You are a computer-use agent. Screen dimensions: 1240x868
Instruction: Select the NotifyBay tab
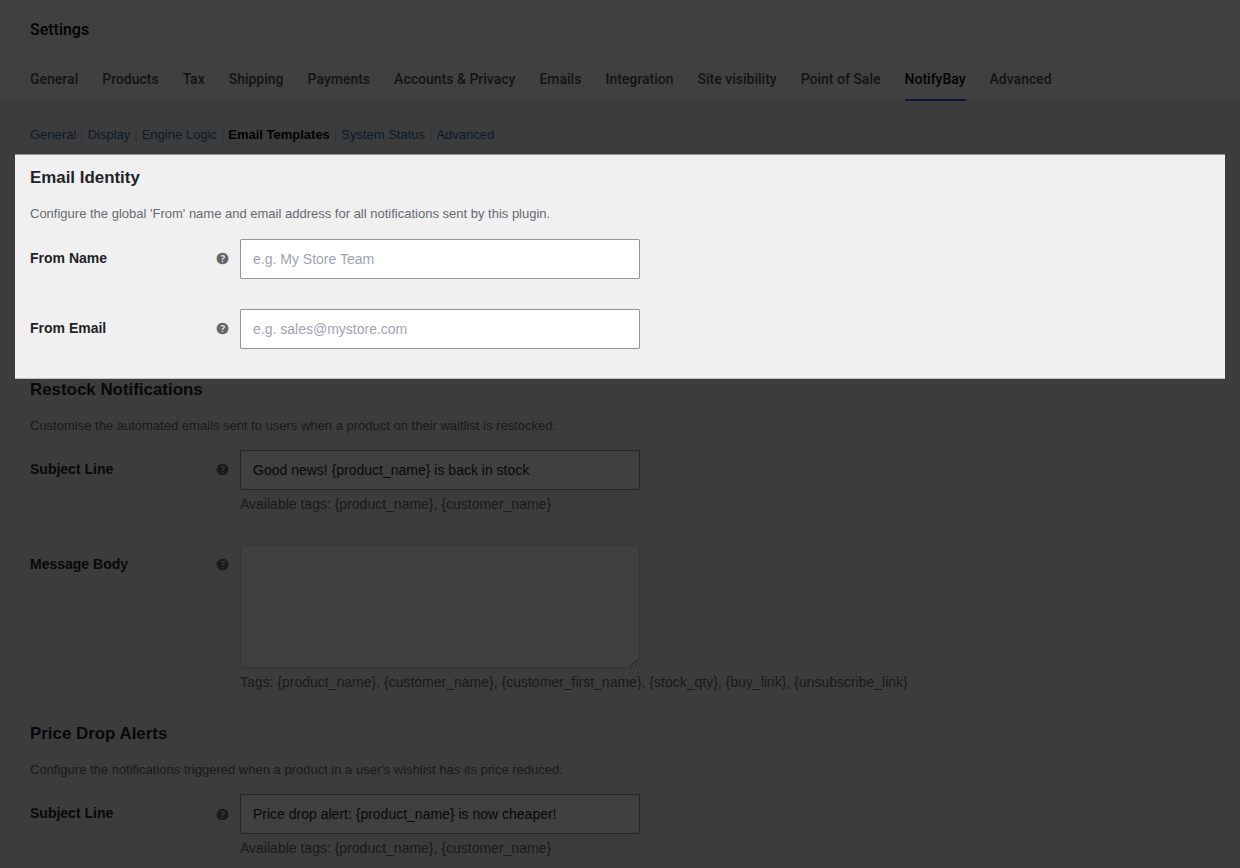[x=935, y=79]
